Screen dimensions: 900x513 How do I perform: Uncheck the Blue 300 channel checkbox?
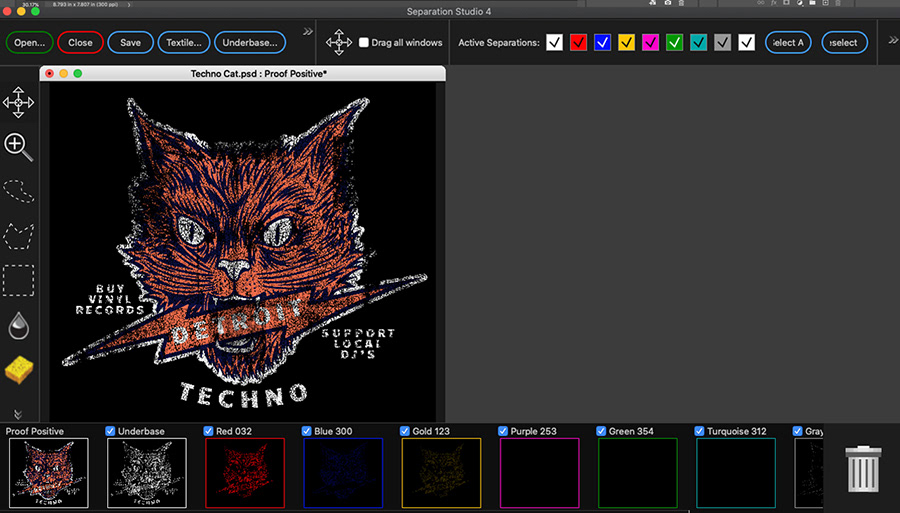[307, 431]
